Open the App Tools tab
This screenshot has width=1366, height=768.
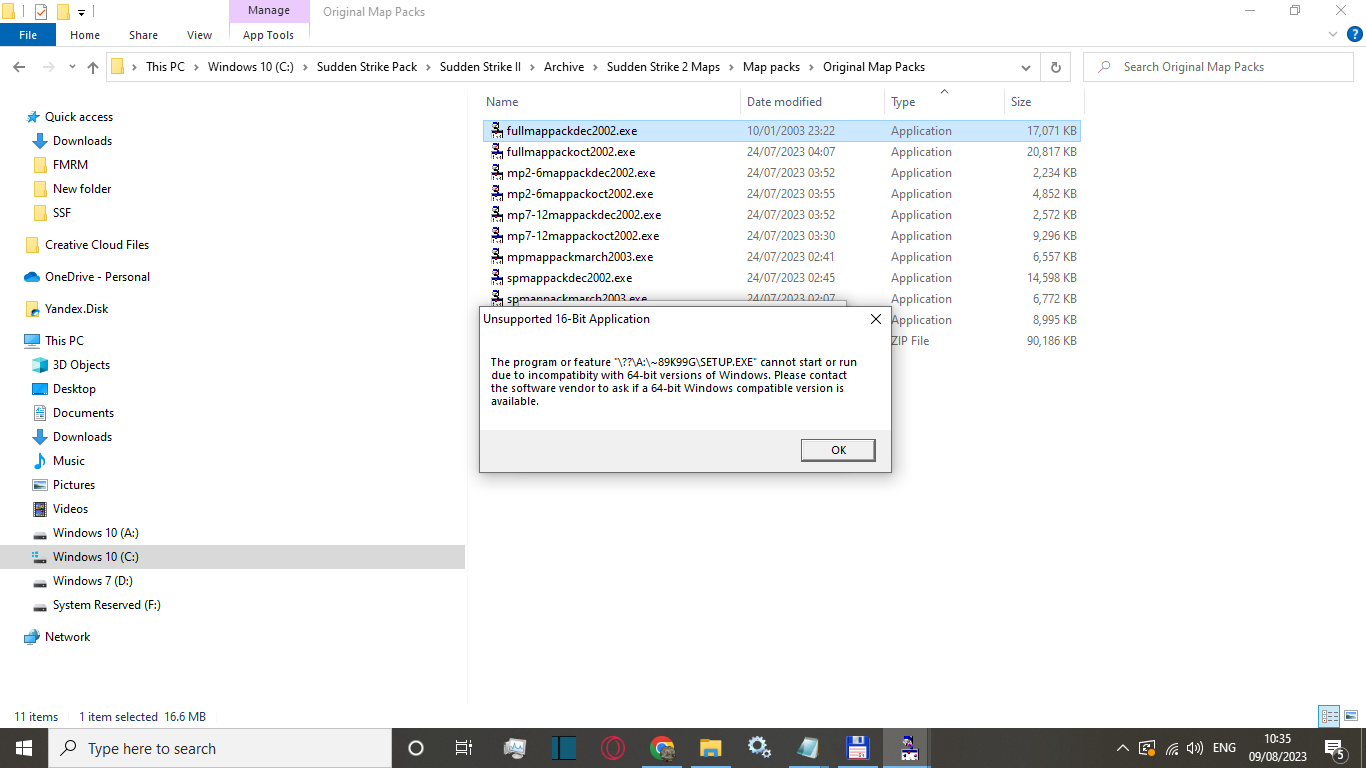(x=268, y=35)
